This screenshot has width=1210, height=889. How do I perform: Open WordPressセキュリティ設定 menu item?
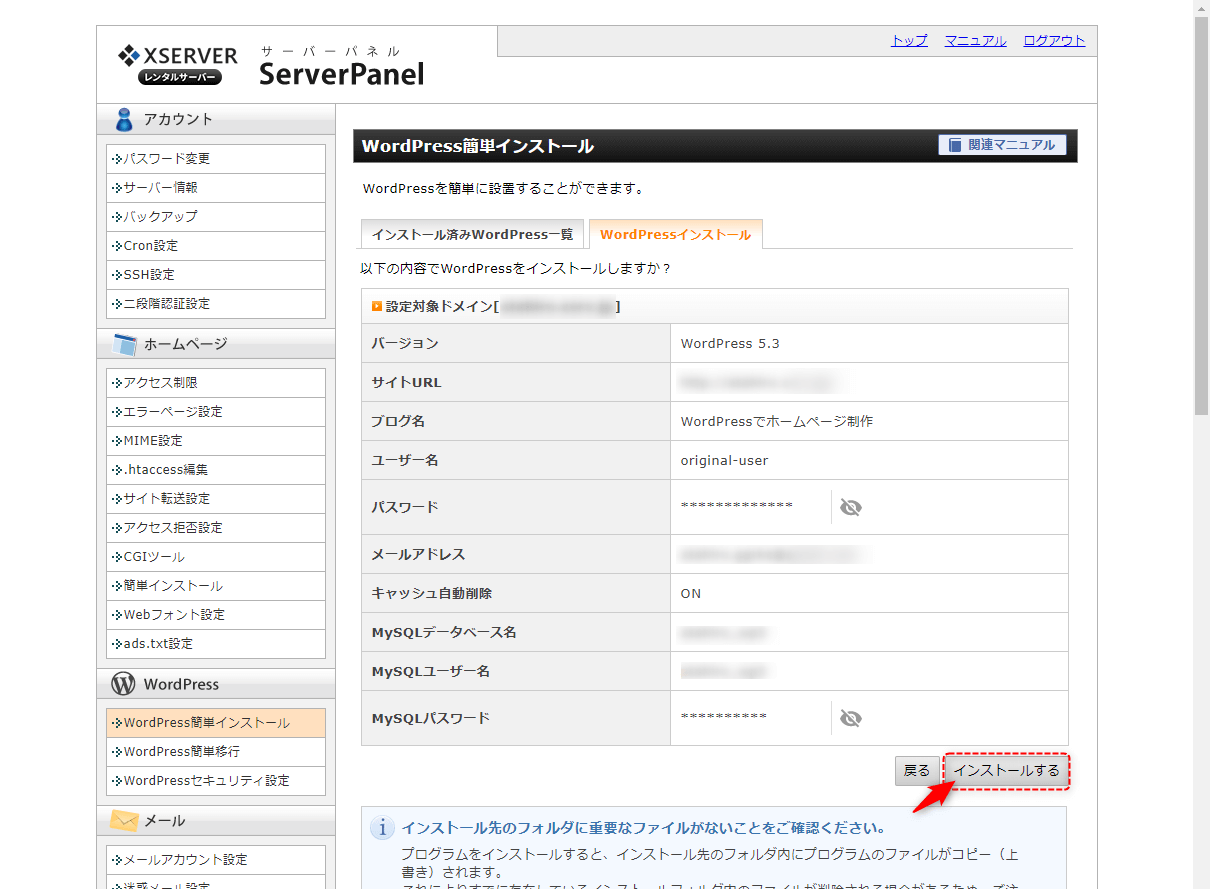216,781
